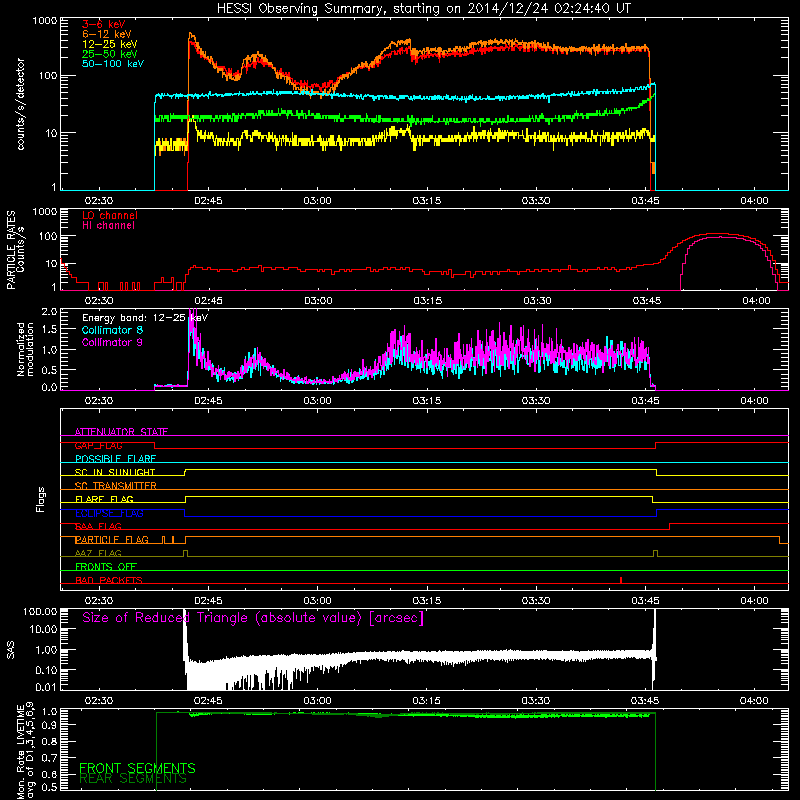The width and height of the screenshot is (800, 800).
Task: Click the first PARTICLE_FLAG pulse near 02:40
Action: [164, 539]
